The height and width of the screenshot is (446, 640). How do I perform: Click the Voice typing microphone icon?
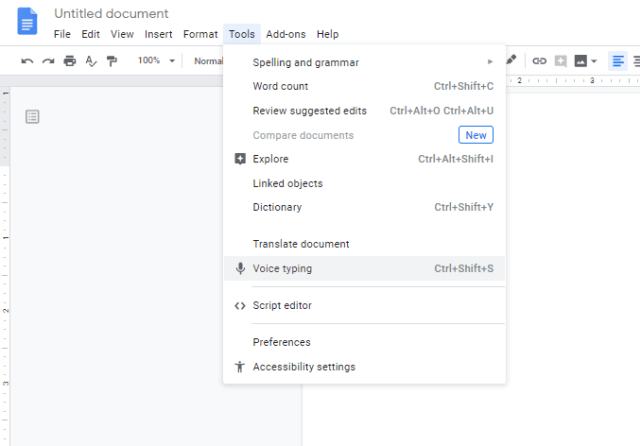pos(240,268)
